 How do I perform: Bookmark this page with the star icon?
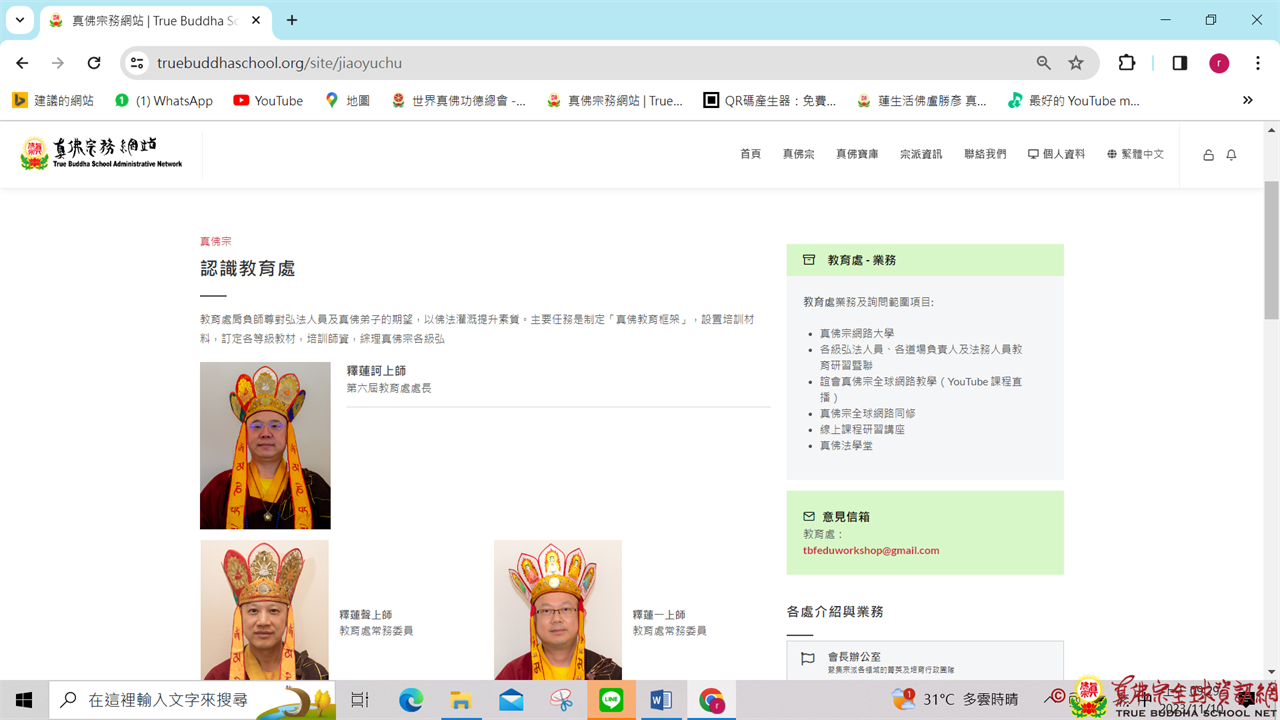click(1076, 63)
